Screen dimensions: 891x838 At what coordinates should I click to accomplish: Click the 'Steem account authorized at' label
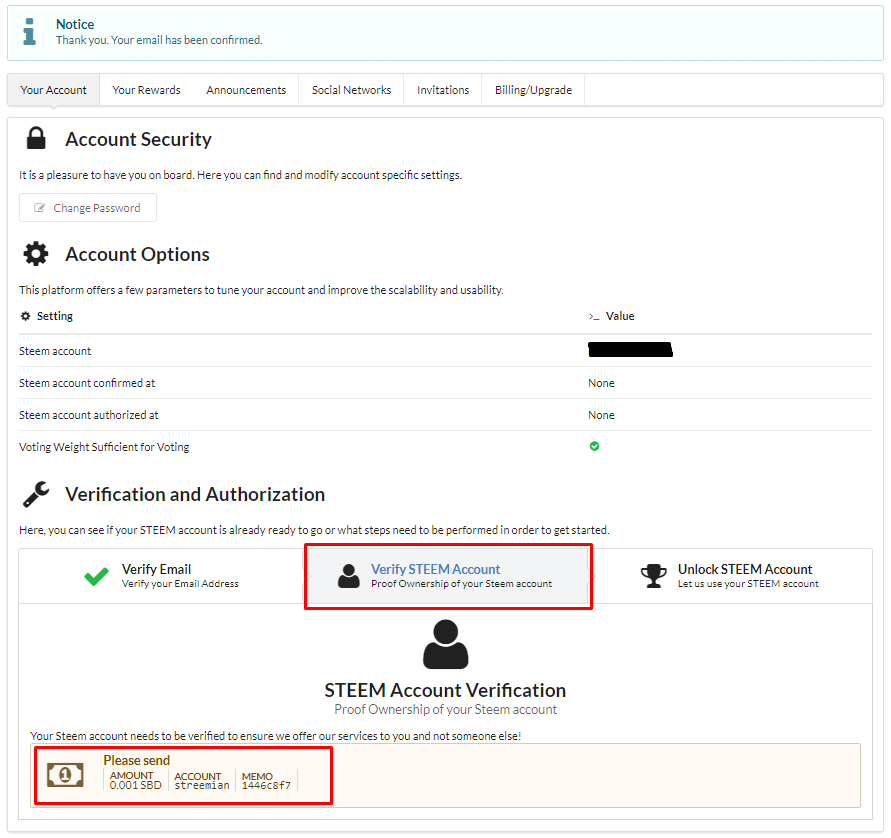click(x=89, y=415)
